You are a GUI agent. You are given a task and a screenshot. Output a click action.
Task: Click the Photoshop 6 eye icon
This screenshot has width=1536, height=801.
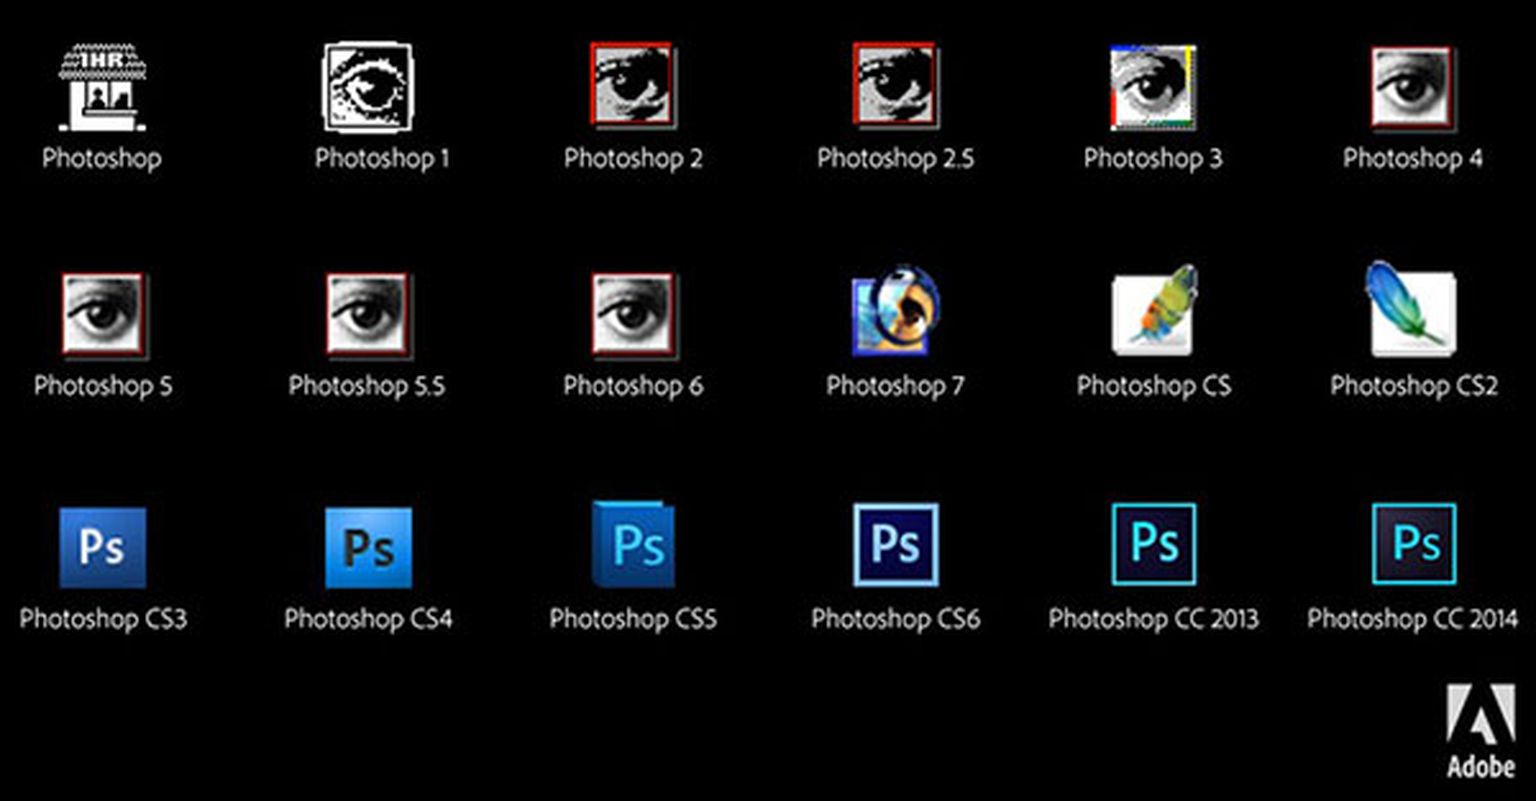(633, 315)
